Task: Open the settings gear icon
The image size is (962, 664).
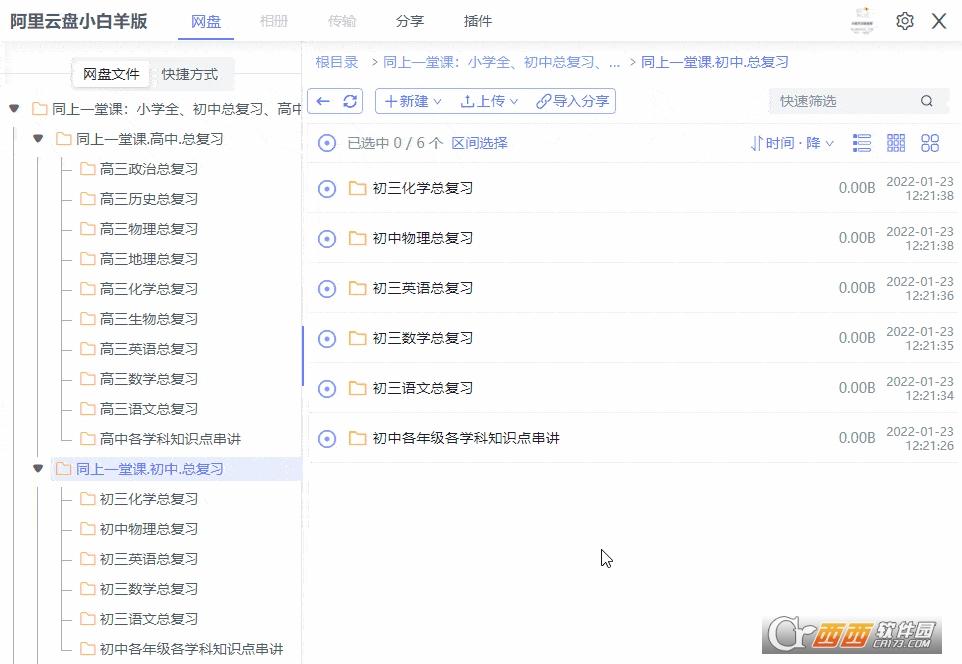Action: click(904, 21)
